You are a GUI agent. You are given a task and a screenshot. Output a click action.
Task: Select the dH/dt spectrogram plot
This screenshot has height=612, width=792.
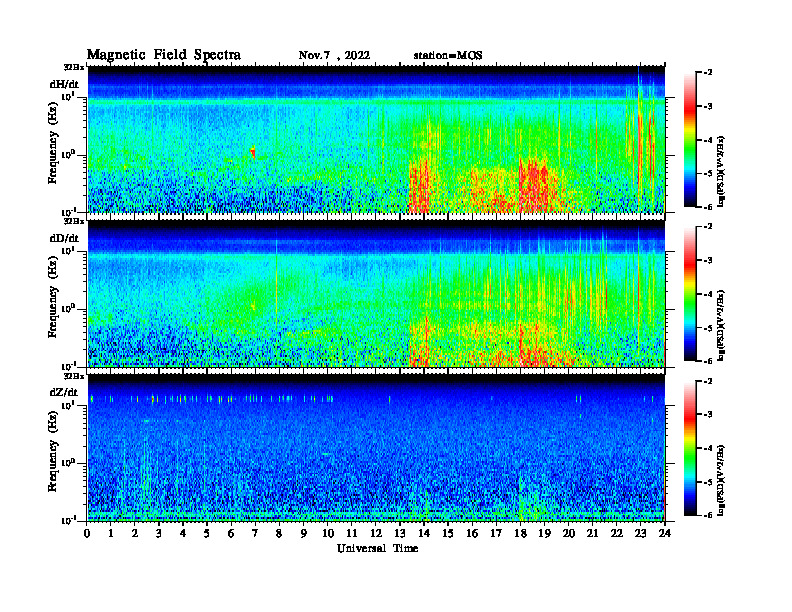(376, 139)
